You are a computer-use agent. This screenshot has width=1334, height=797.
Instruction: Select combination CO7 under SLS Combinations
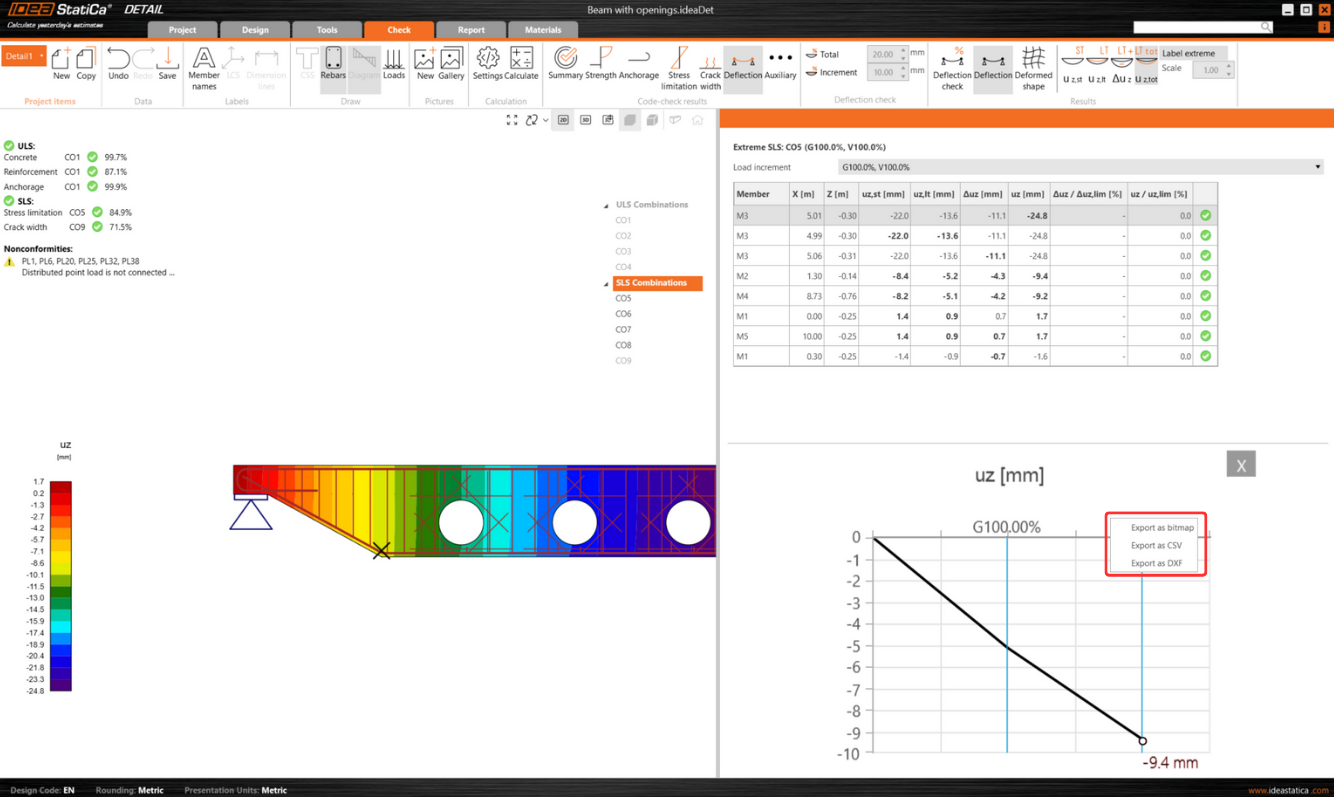coord(623,329)
